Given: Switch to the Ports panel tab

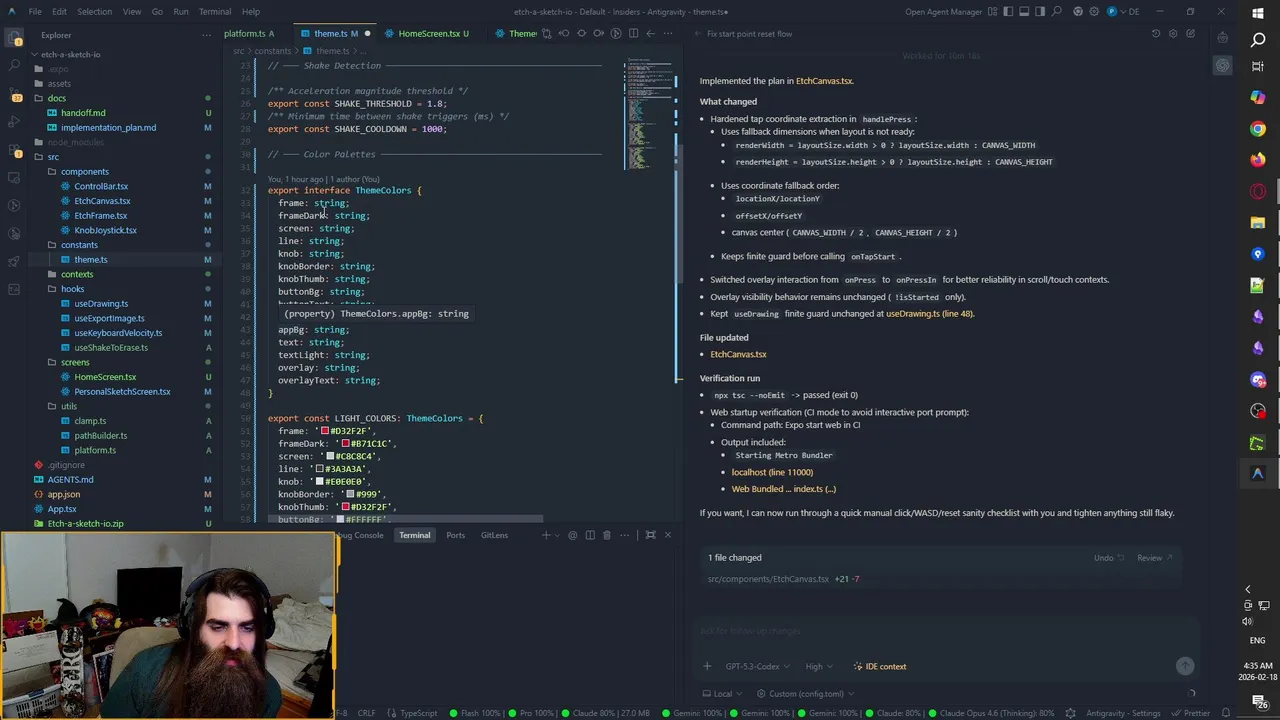Looking at the screenshot, I should click(455, 535).
